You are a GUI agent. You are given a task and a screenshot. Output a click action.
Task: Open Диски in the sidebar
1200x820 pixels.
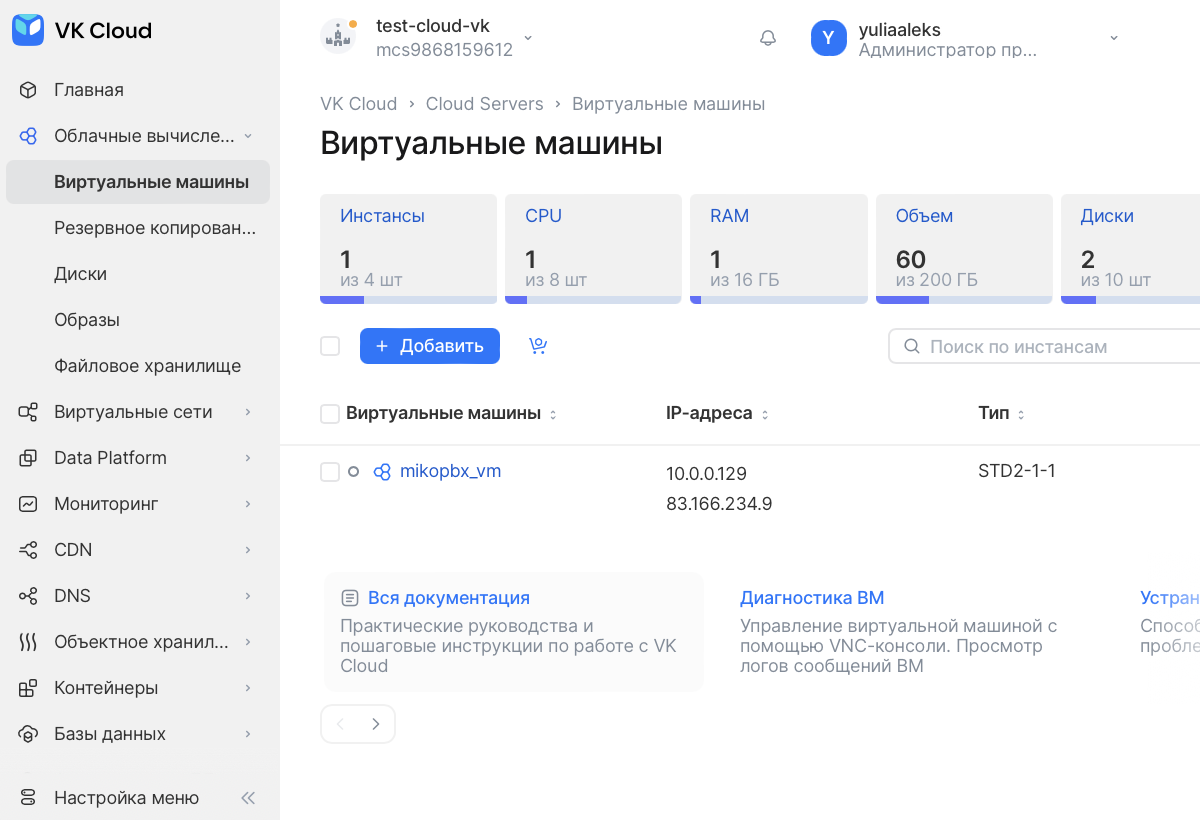(81, 274)
